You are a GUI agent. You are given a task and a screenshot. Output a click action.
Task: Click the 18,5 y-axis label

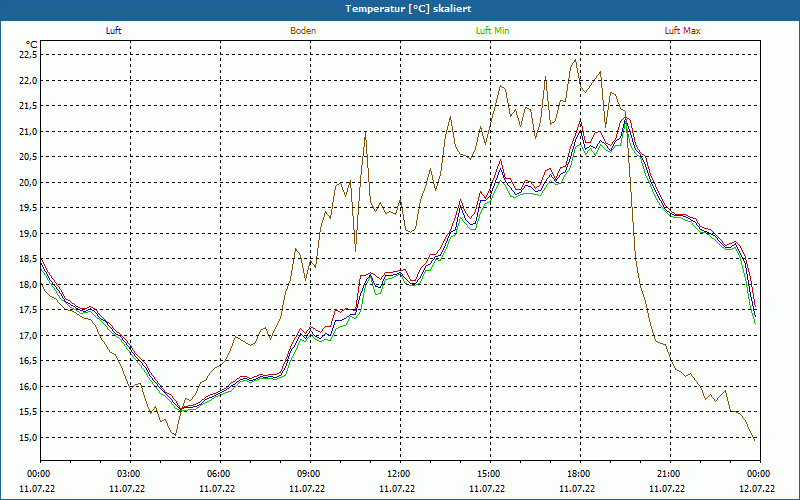(29, 259)
